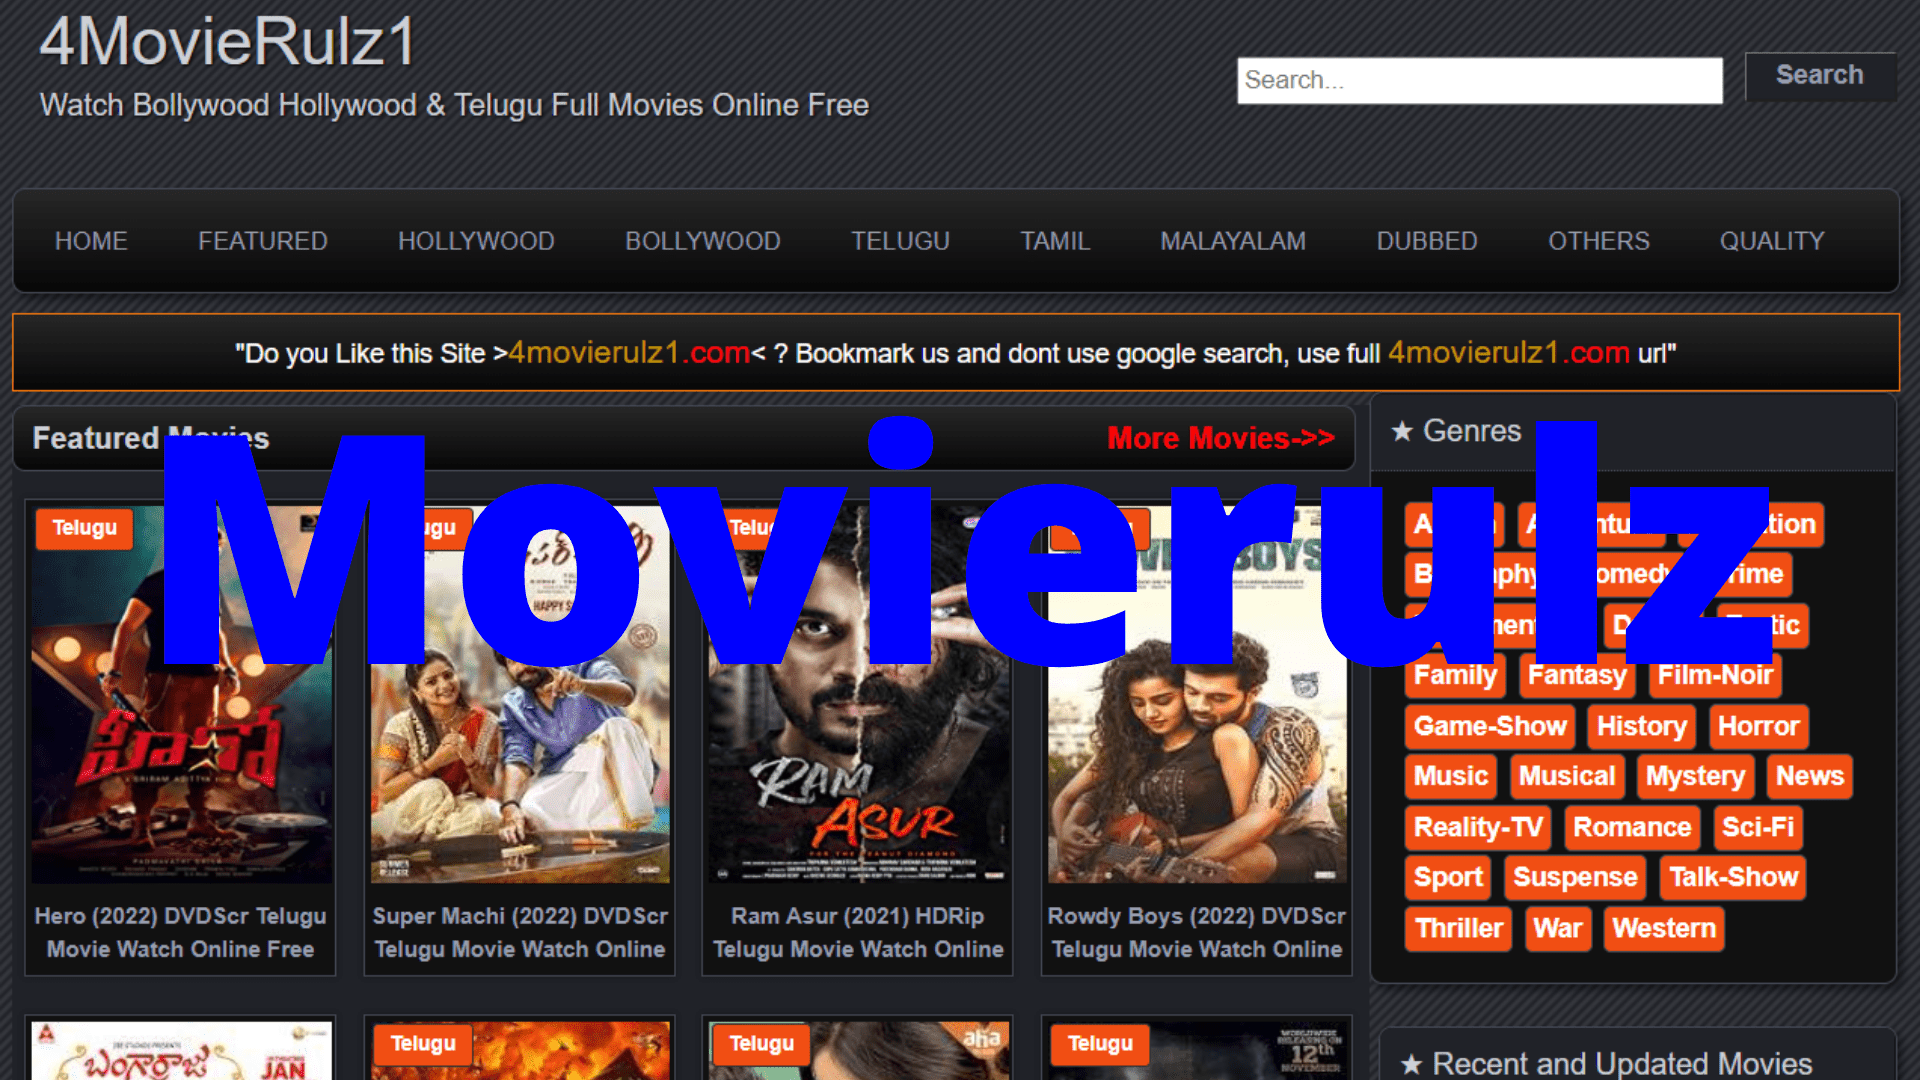Select the Romance genre tag

click(x=1632, y=828)
